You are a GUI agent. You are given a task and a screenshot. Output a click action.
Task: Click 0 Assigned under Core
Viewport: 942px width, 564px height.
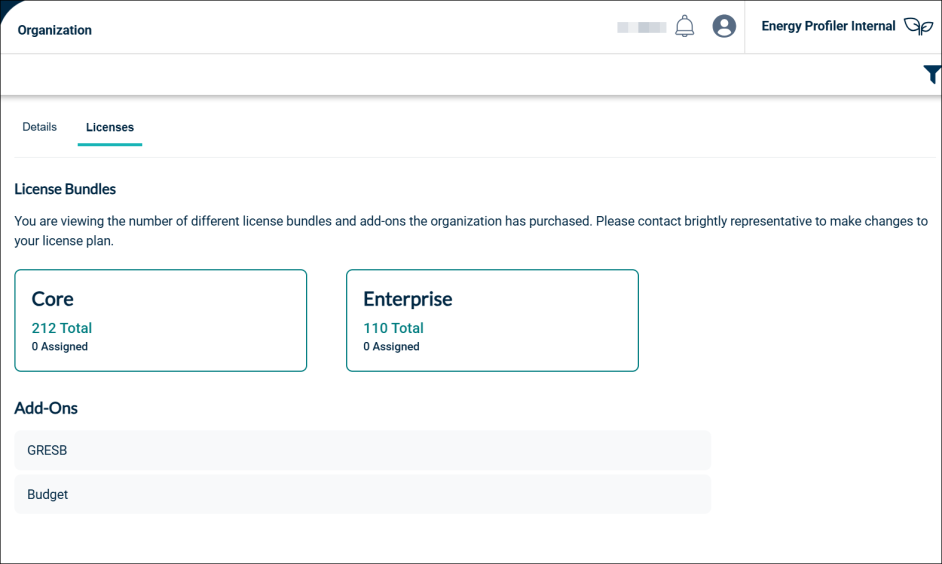click(x=60, y=347)
